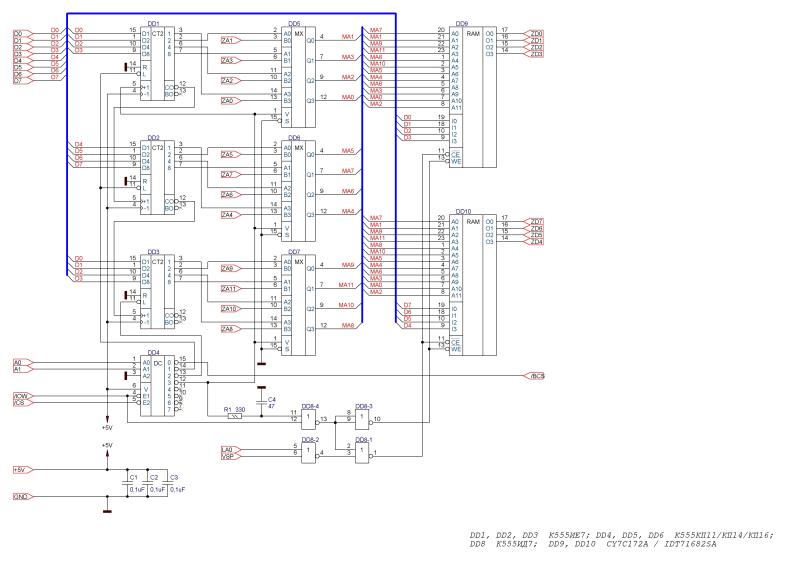The width and height of the screenshot is (800, 566).
Task: Click the component list text at bottom
Action: 620,539
